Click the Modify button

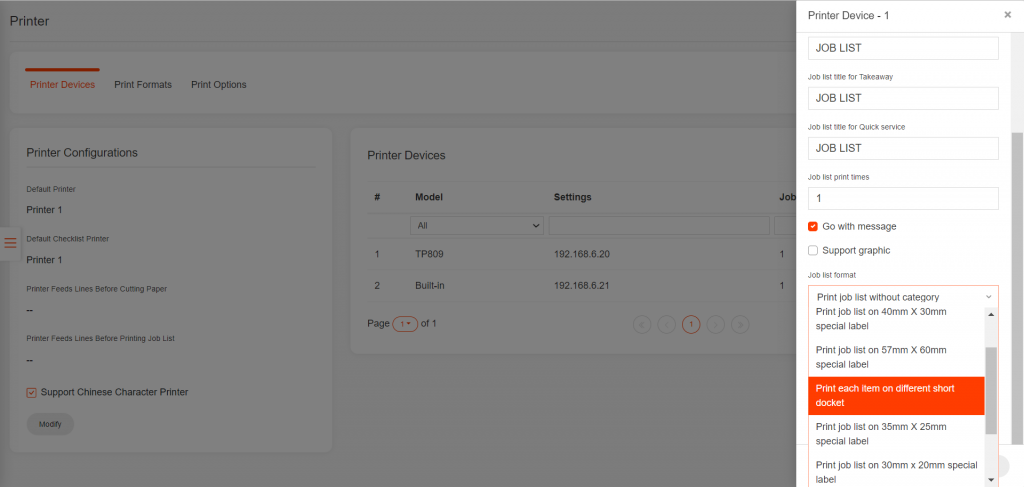coord(50,424)
